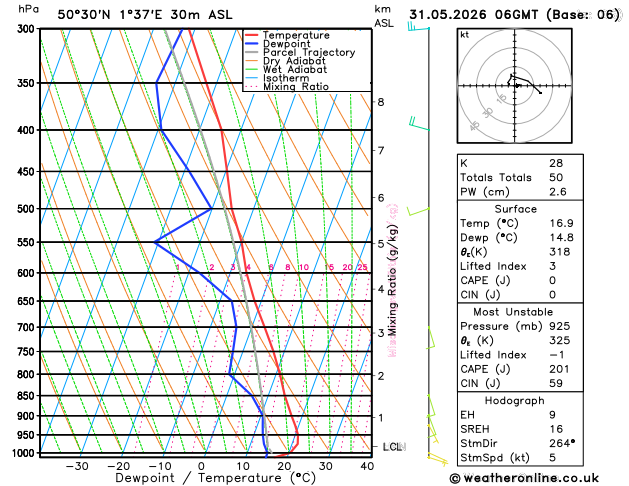Click the pink mixing ratio label 25
Image resolution: width=629 pixels, height=486 pixels.
pyautogui.click(x=362, y=267)
